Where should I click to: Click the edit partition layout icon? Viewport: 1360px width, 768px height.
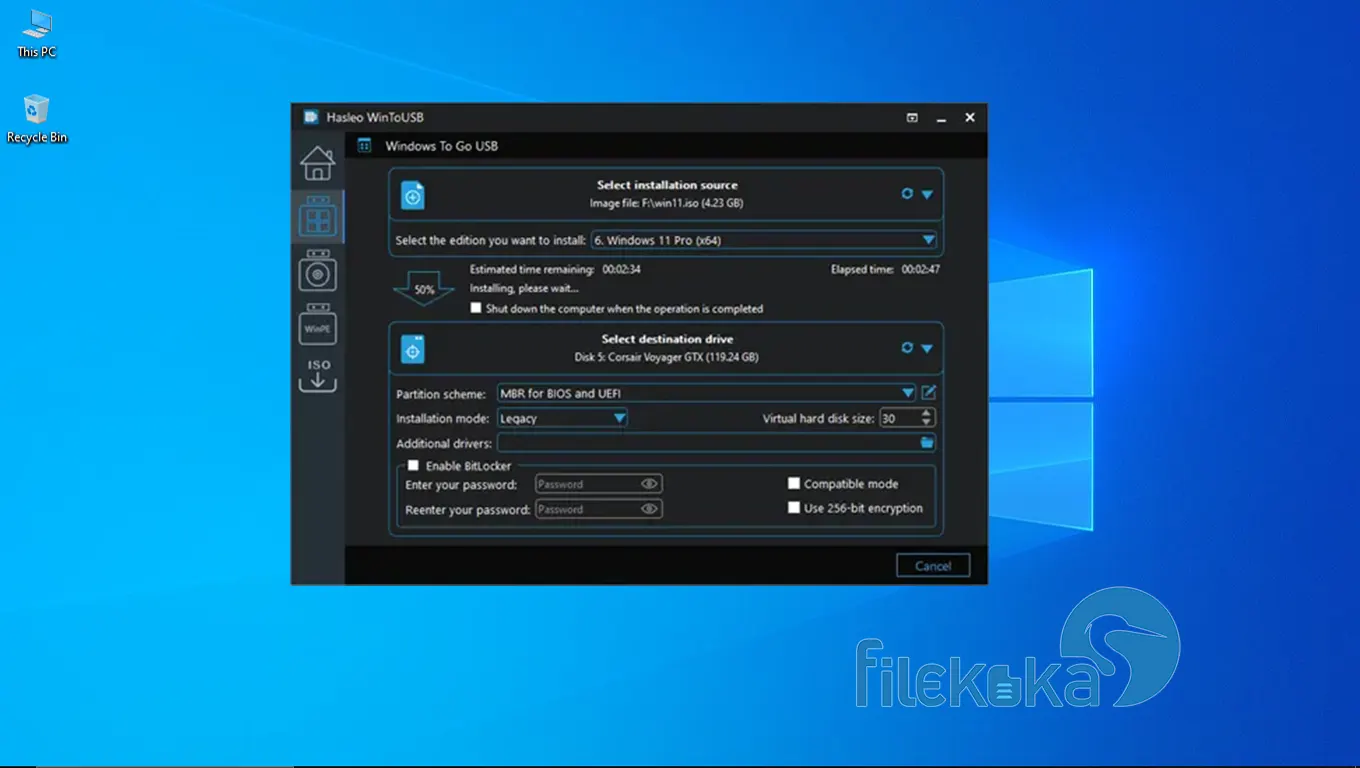(x=929, y=393)
